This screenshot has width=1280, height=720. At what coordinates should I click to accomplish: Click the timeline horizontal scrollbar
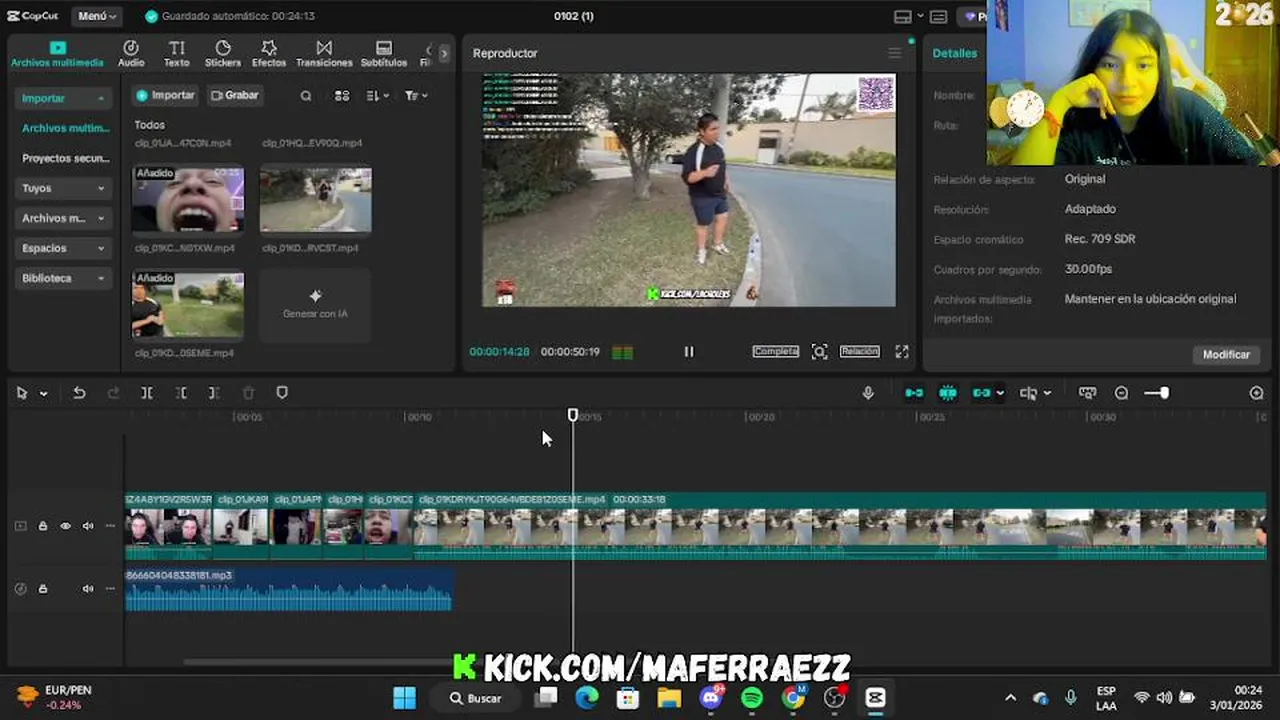(320, 661)
